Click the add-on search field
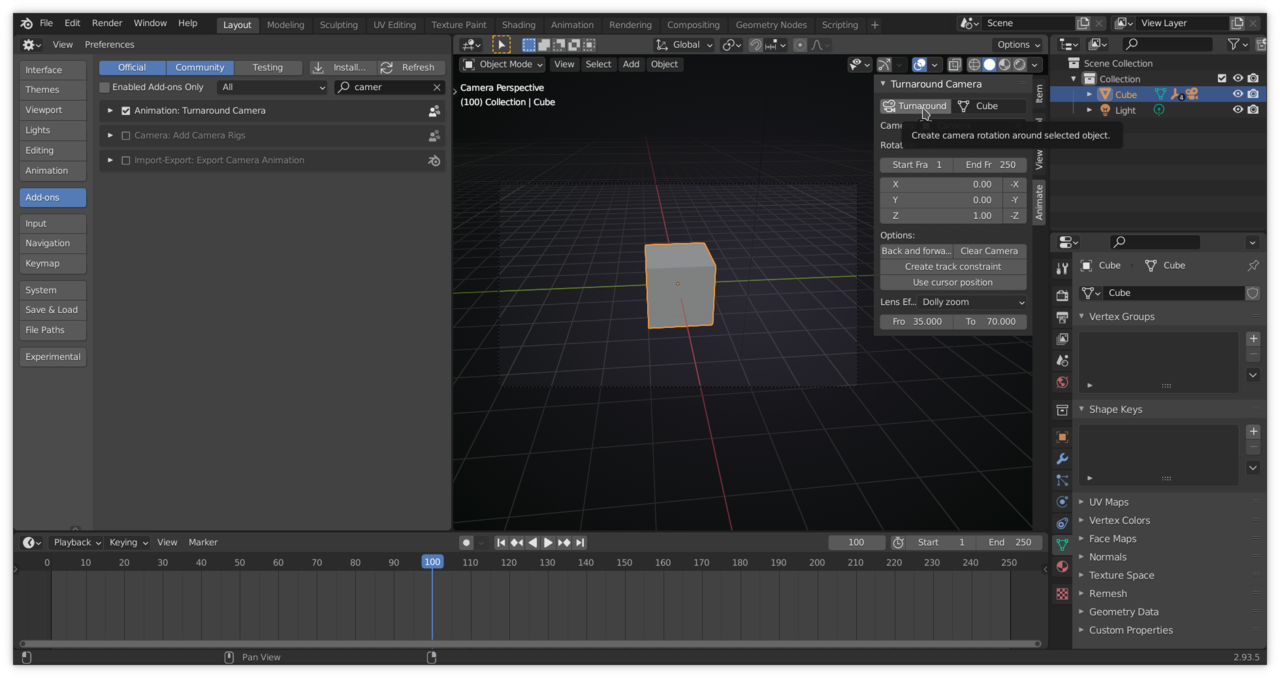 click(x=389, y=87)
